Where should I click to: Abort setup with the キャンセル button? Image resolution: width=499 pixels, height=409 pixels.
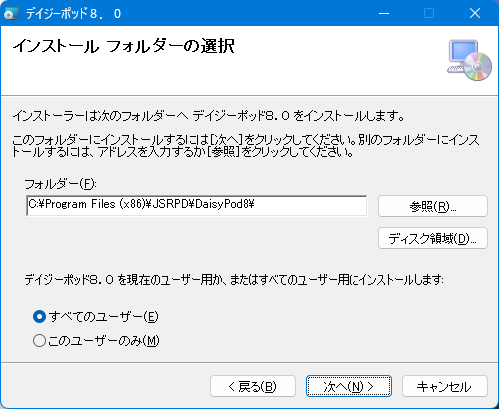[445, 386]
